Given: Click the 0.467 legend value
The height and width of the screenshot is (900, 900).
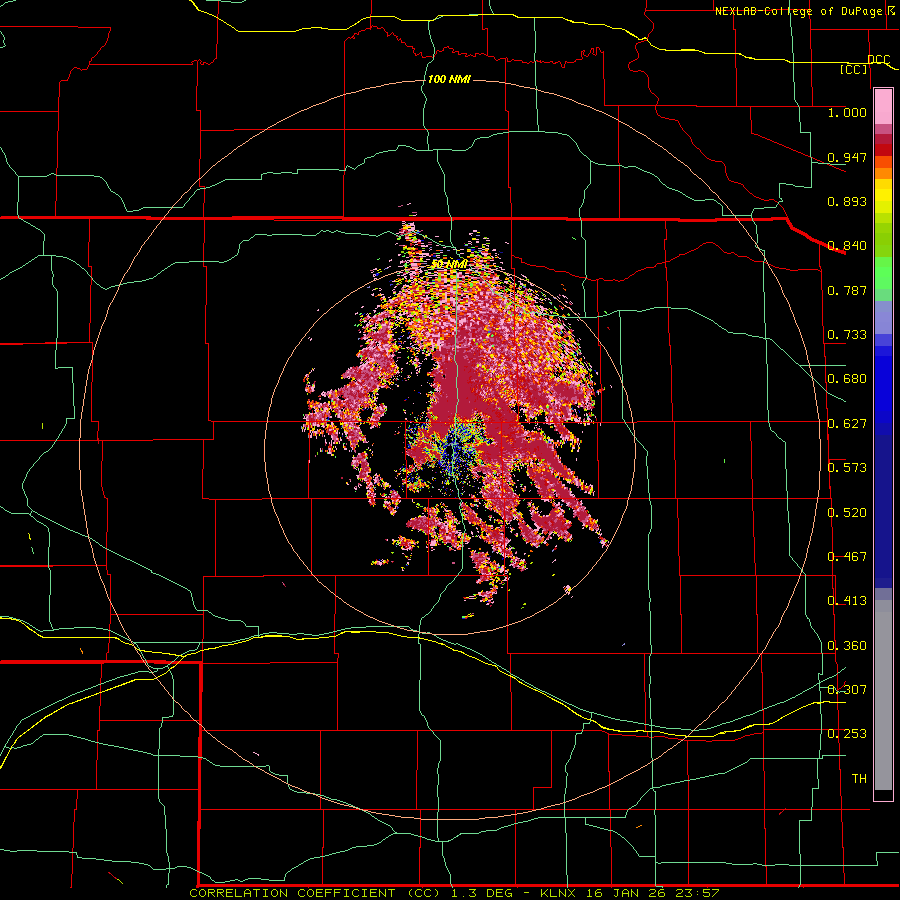Looking at the screenshot, I should (847, 556).
